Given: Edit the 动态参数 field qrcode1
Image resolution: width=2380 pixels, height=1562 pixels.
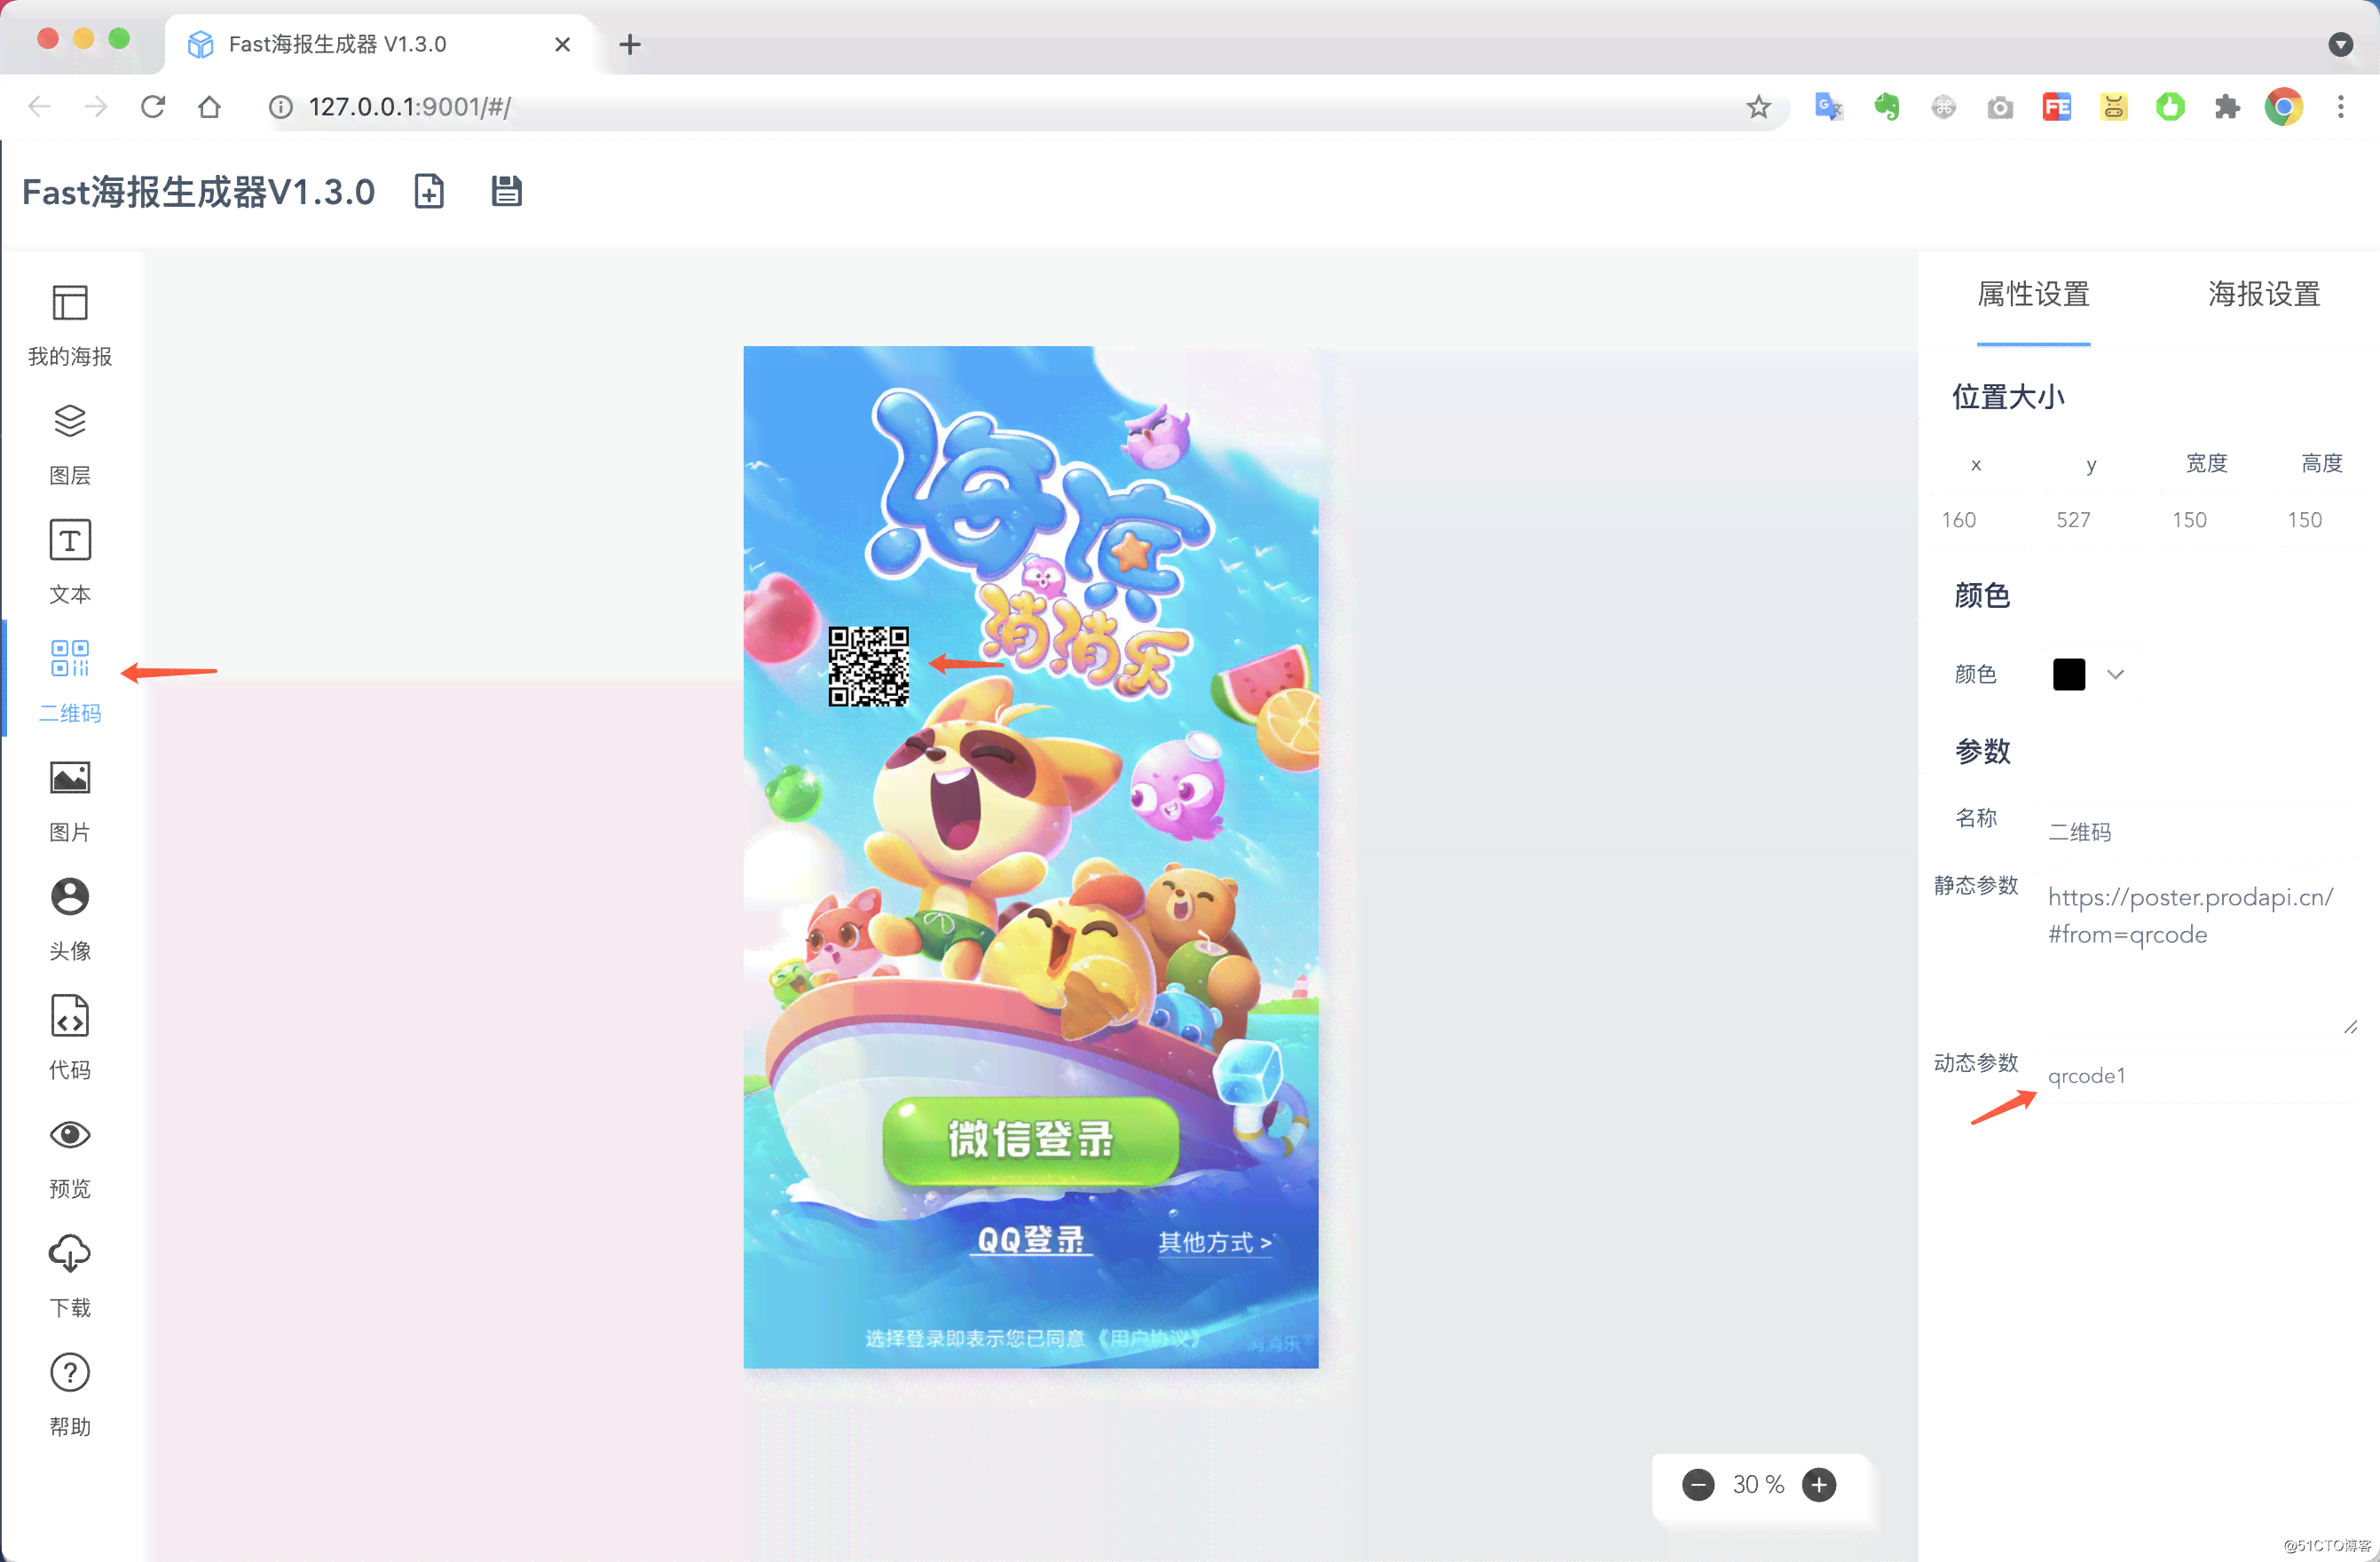Looking at the screenshot, I should [2199, 1075].
